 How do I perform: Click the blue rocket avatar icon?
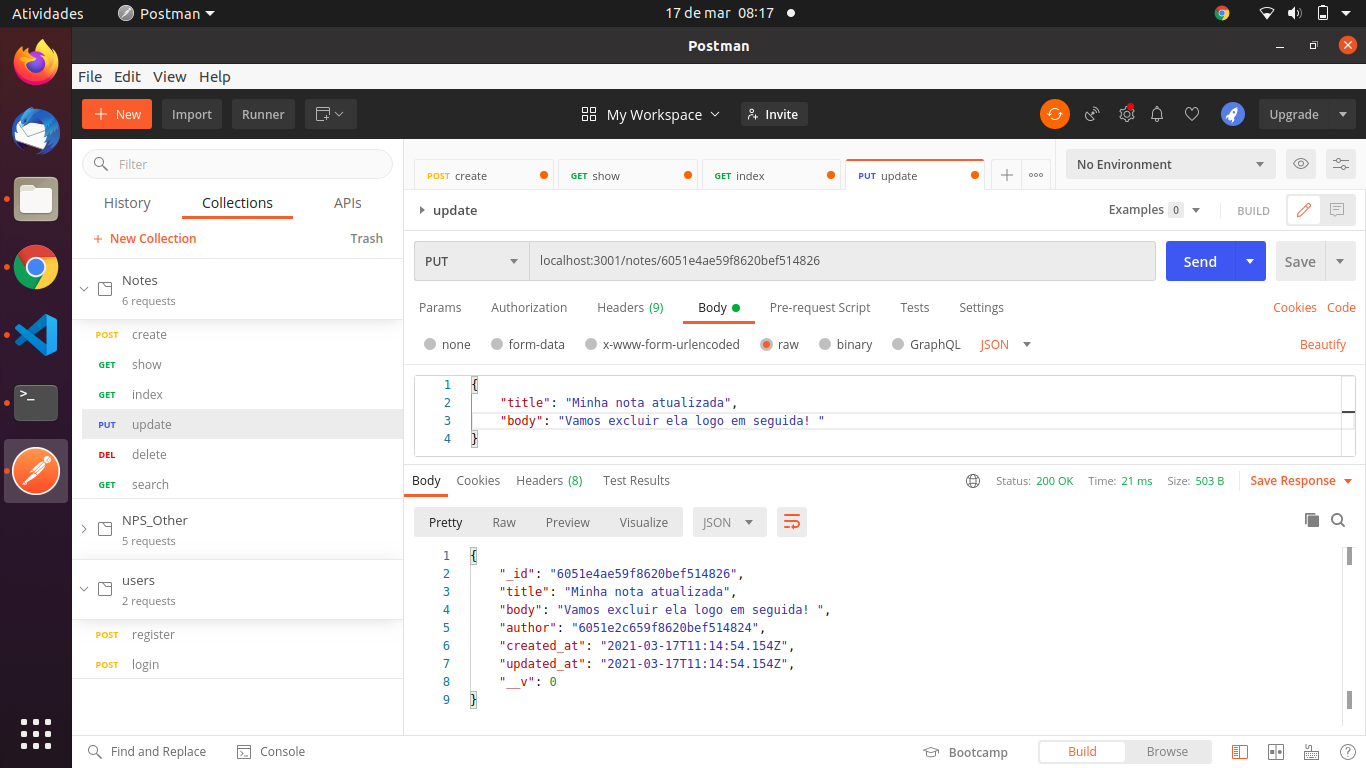[x=1232, y=114]
